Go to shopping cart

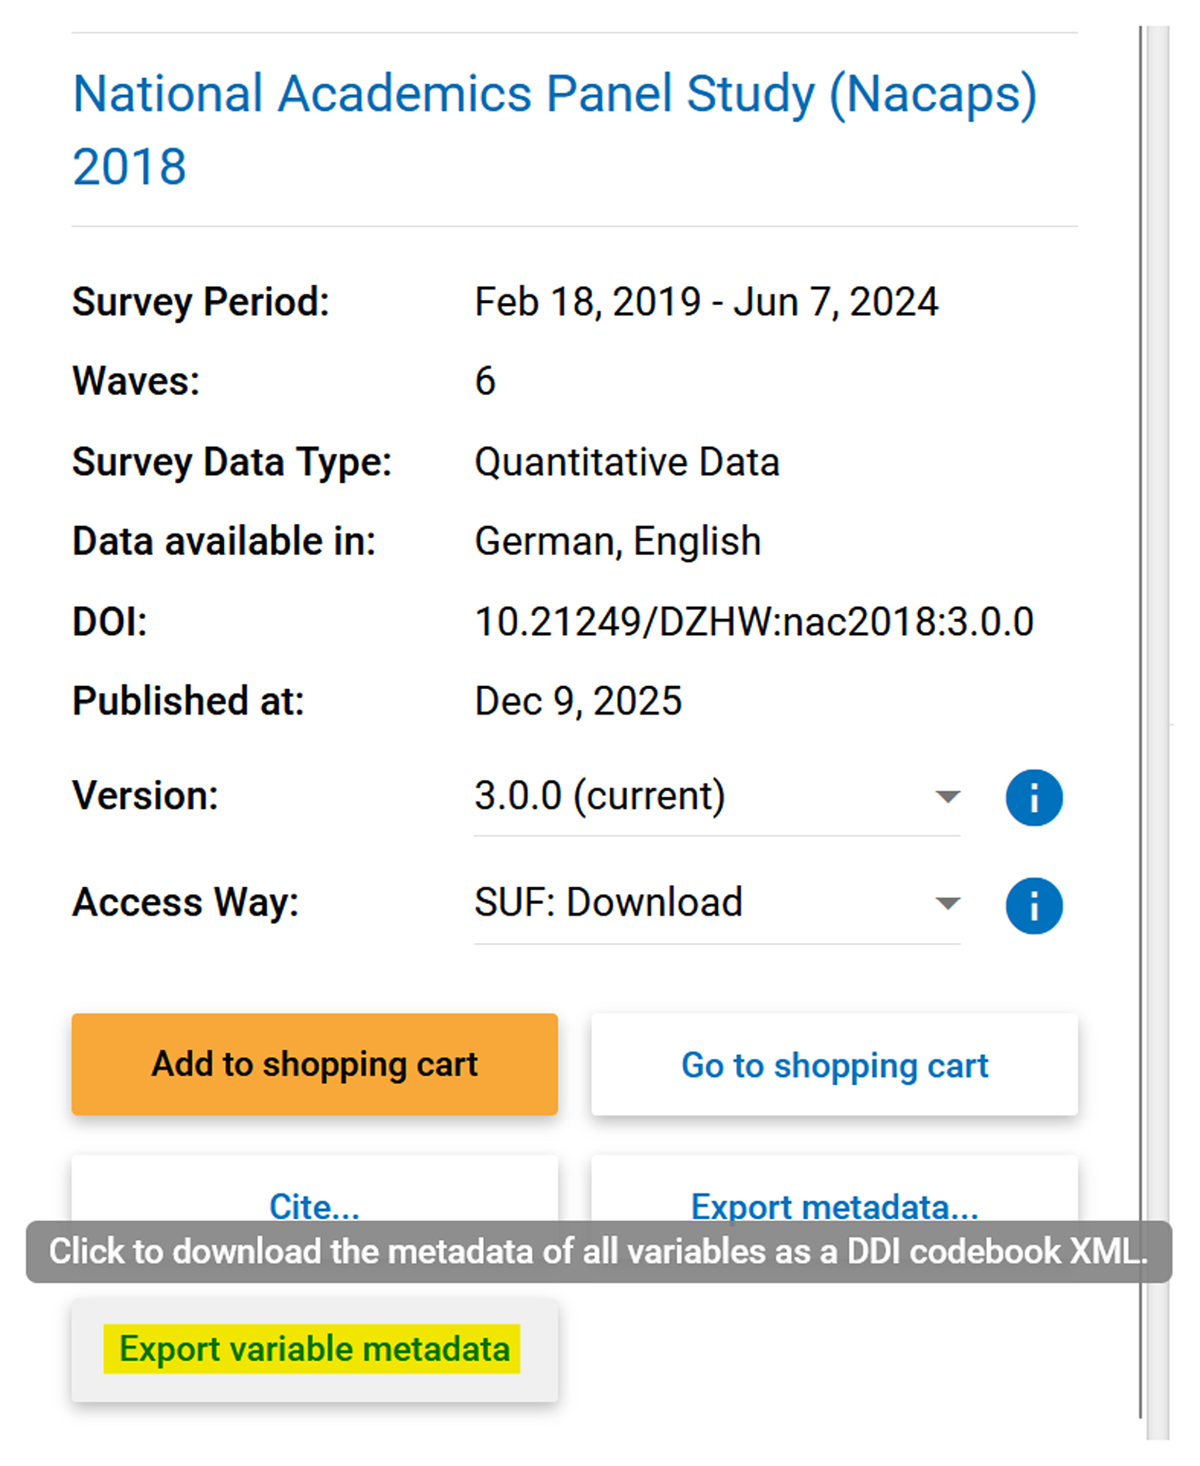click(834, 1065)
